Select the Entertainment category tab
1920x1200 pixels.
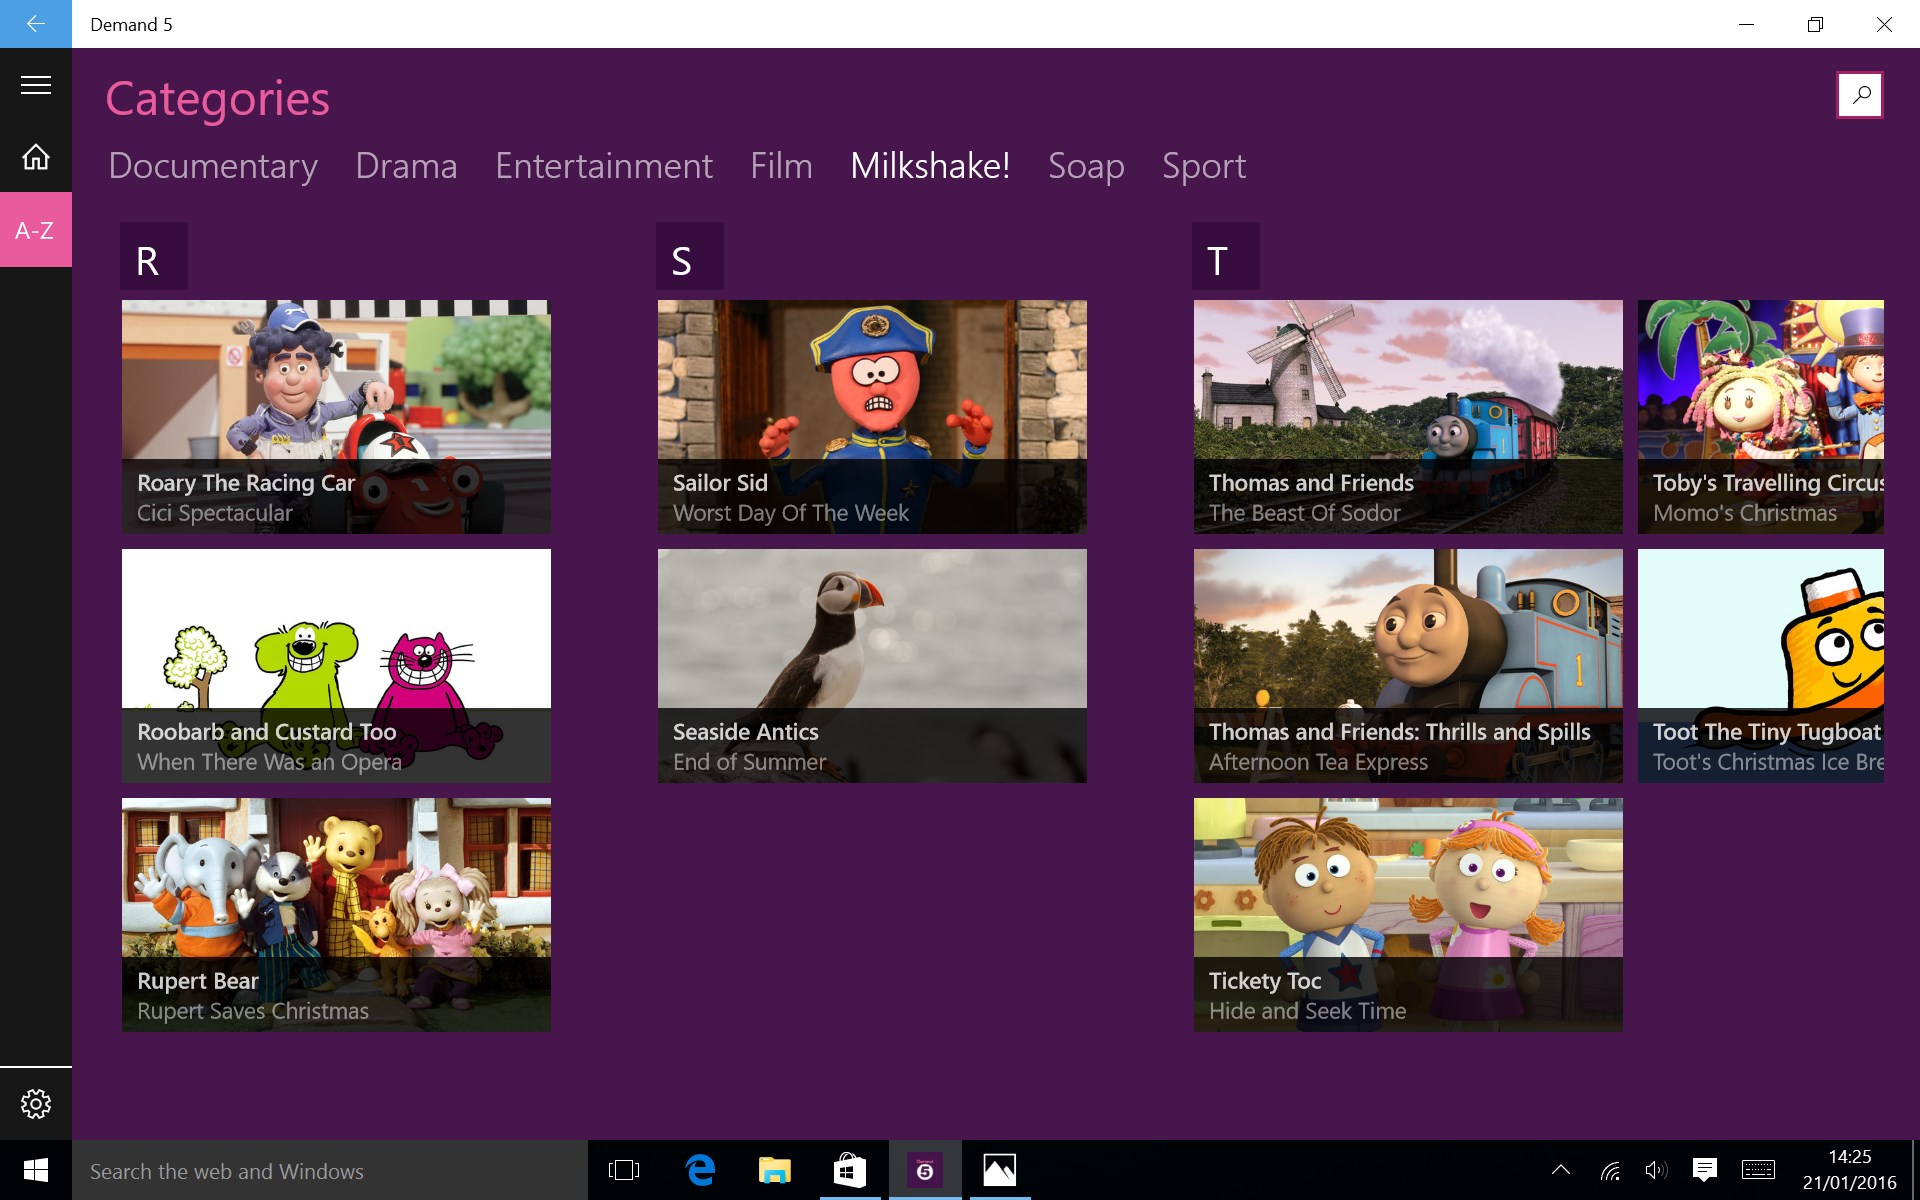tap(604, 166)
